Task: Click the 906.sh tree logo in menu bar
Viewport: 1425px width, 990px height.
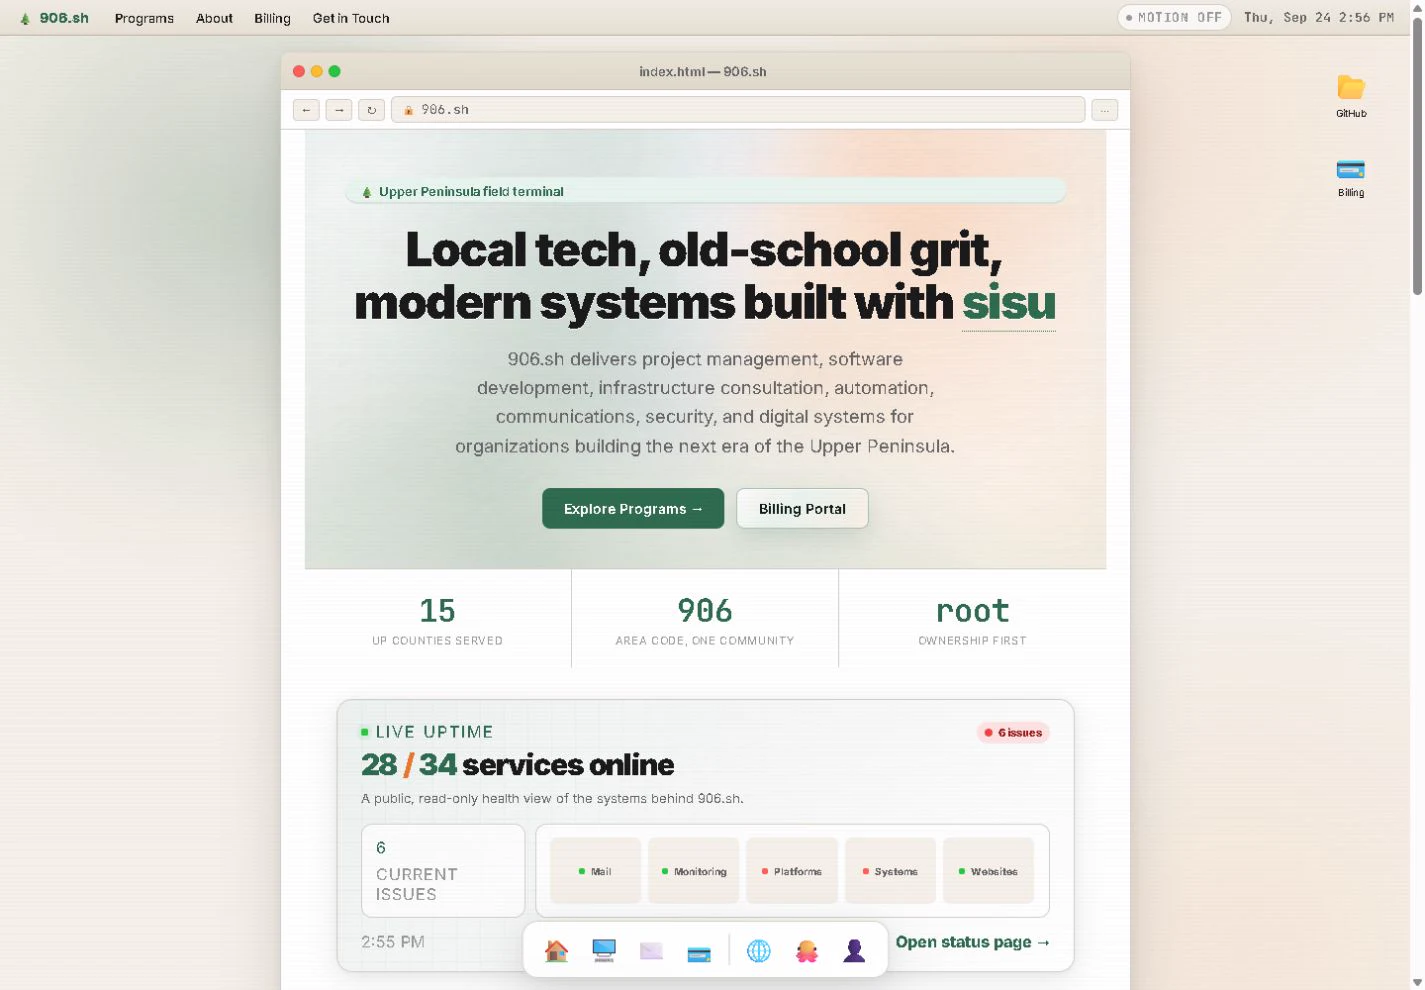Action: [54, 18]
